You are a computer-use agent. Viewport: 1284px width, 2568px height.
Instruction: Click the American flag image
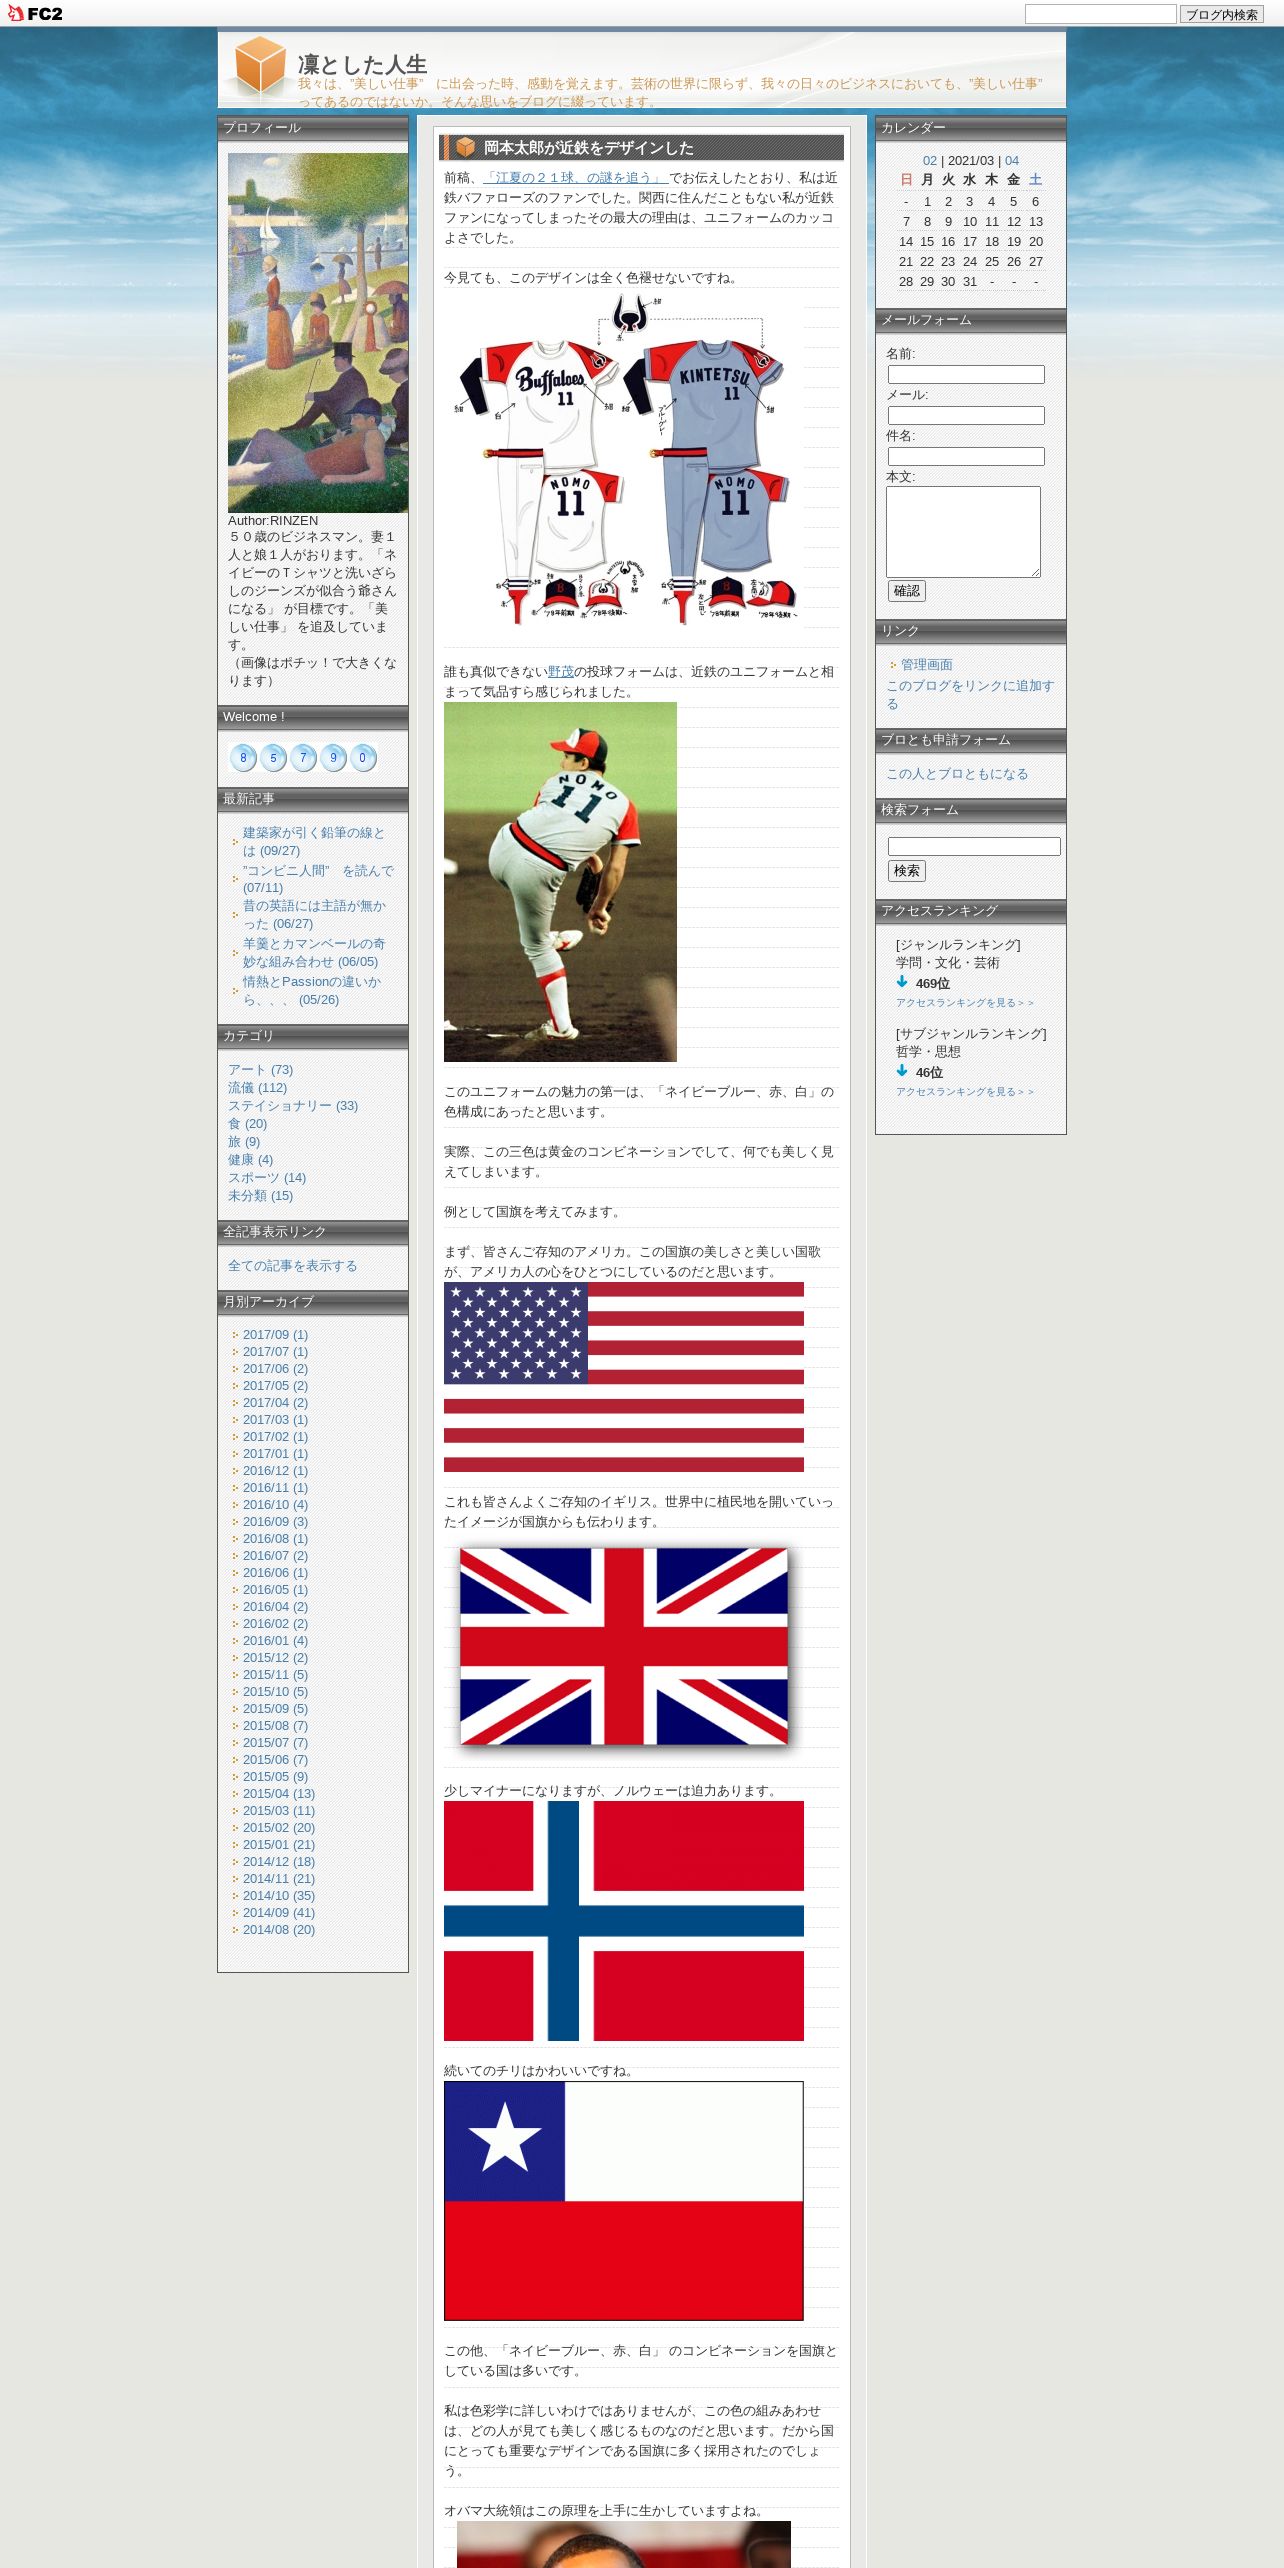[x=624, y=1377]
